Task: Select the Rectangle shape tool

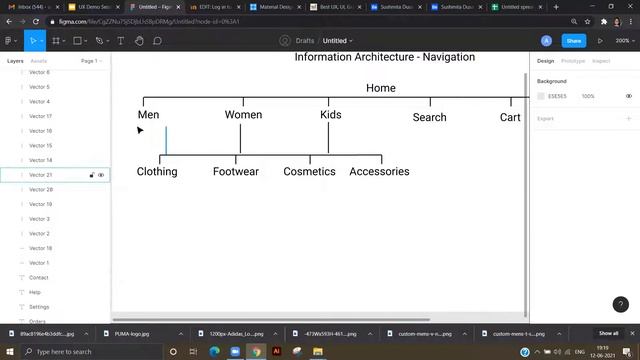Action: pyautogui.click(x=77, y=41)
